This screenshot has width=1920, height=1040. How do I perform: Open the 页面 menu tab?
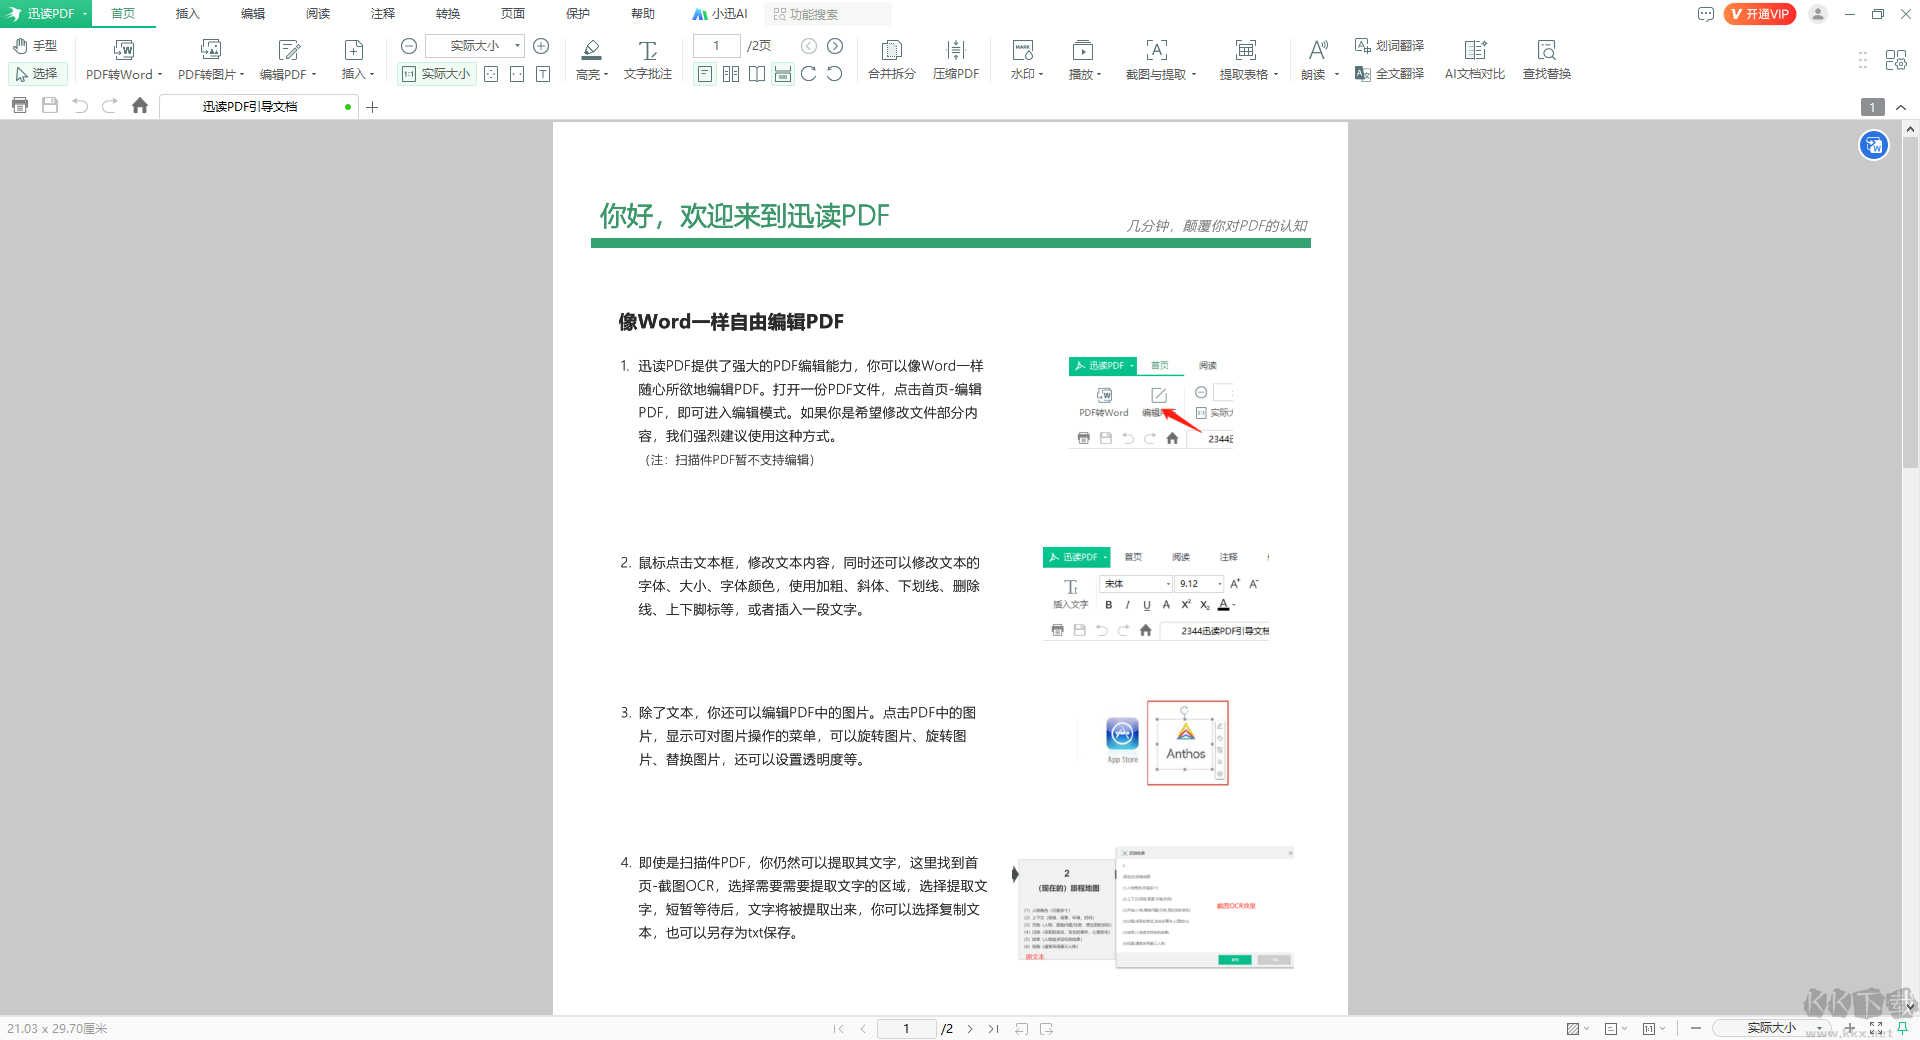(513, 14)
